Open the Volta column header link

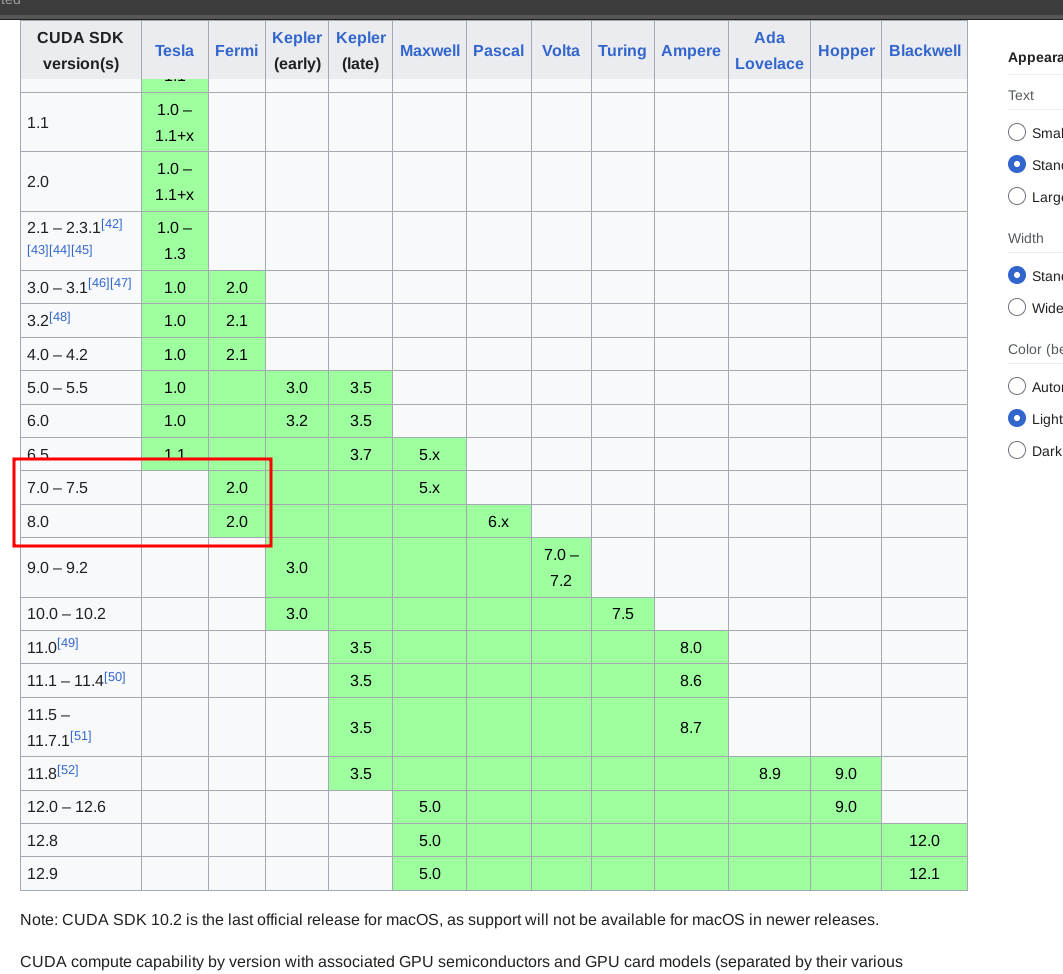coord(561,51)
